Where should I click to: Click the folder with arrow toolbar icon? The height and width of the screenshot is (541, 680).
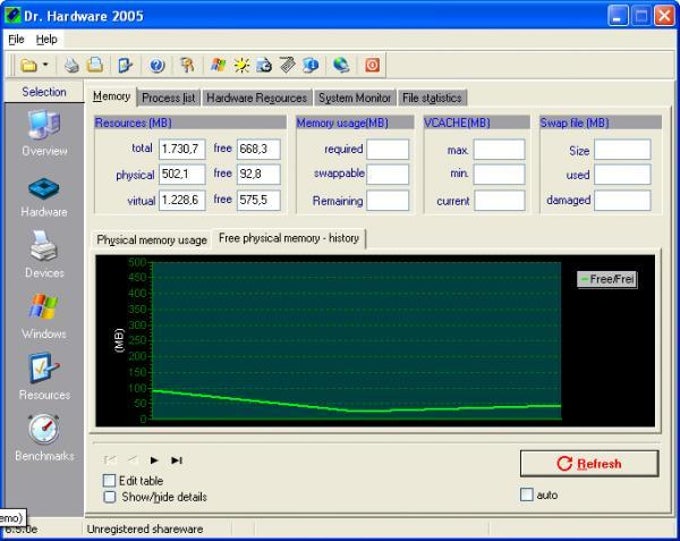(x=264, y=66)
